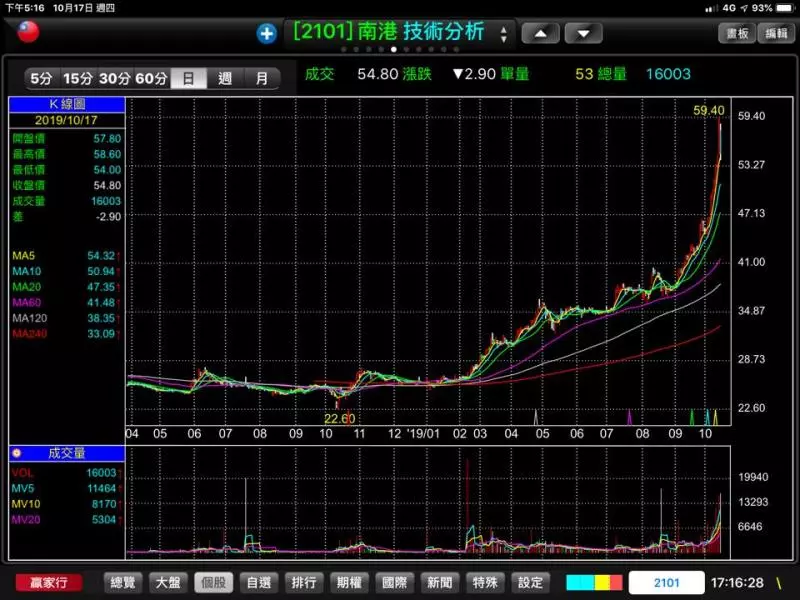Tap the 成交量 indicator header
Viewport: 800px width, 600px height.
[67, 453]
